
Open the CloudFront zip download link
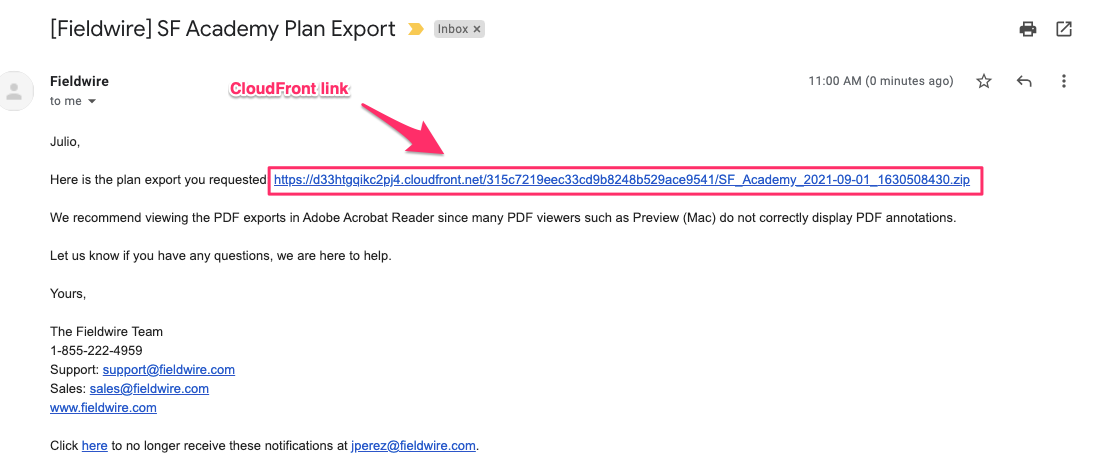[x=622, y=180]
